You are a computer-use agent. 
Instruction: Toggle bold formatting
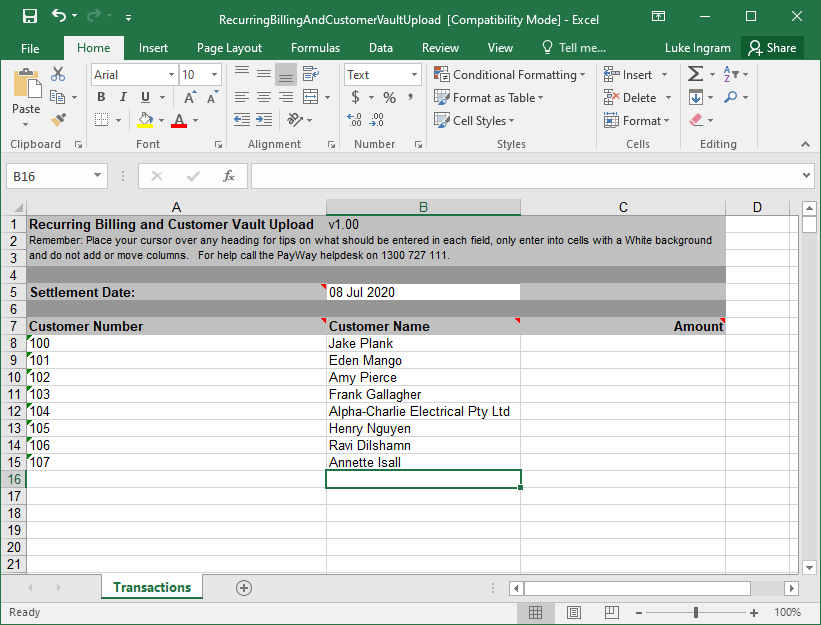[100, 97]
